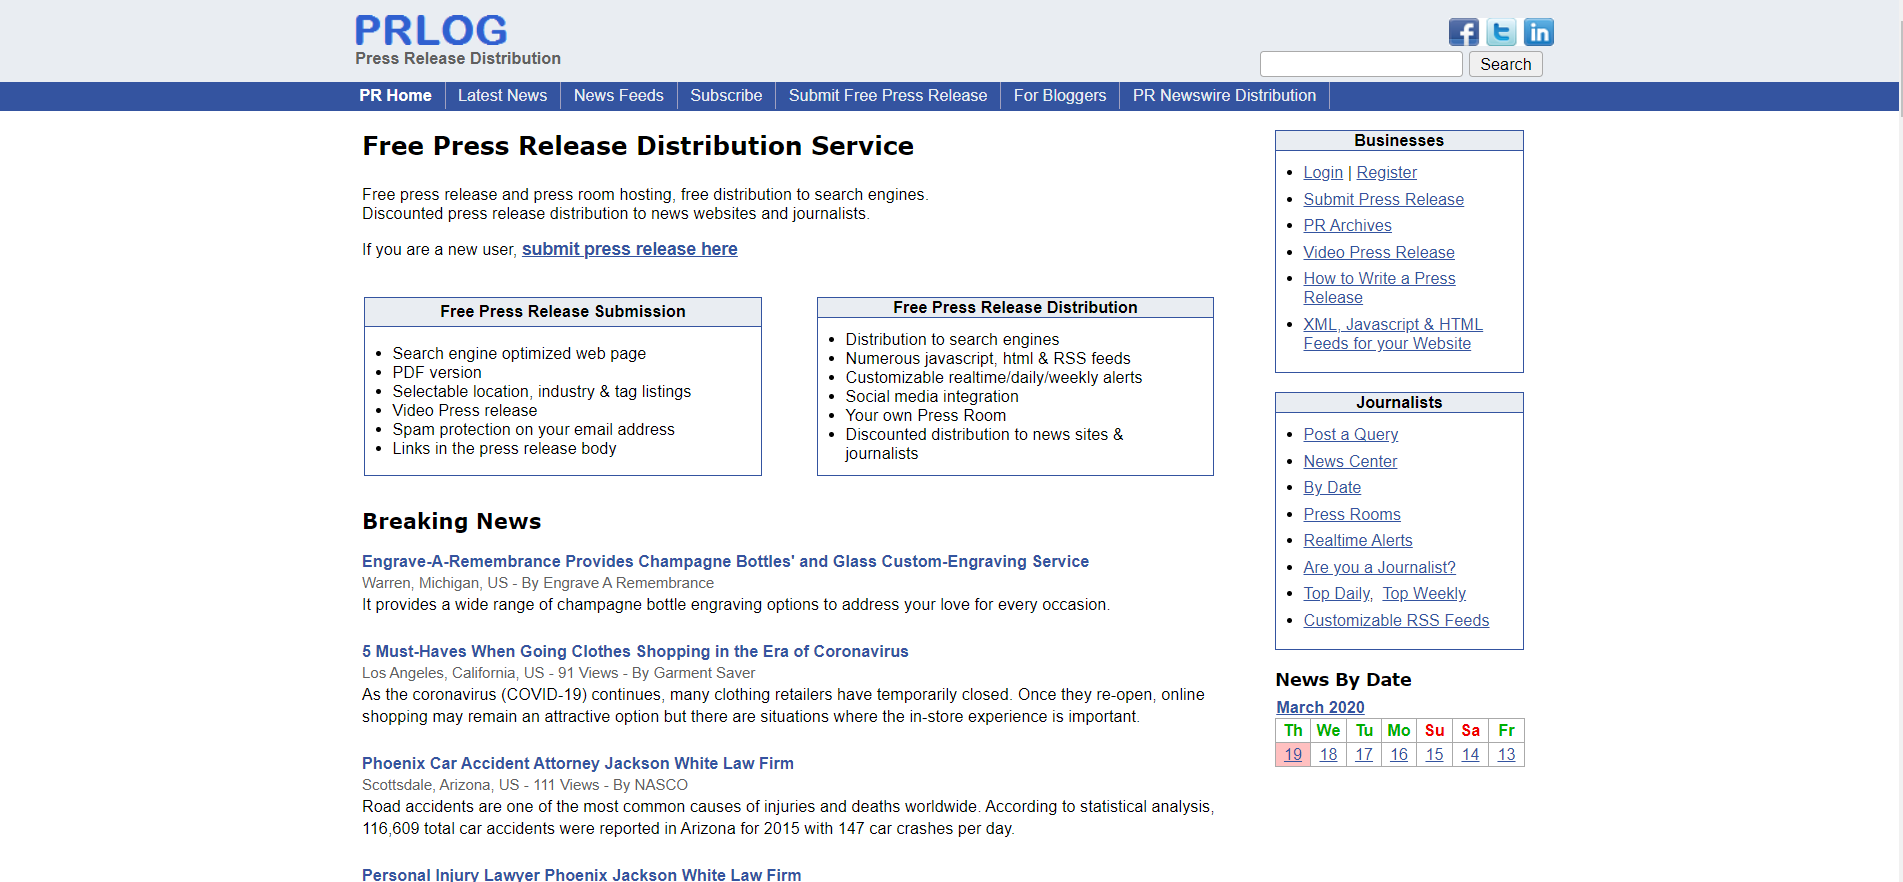
Task: Click 'Warren, Michigan, US' byline text
Action: (435, 583)
